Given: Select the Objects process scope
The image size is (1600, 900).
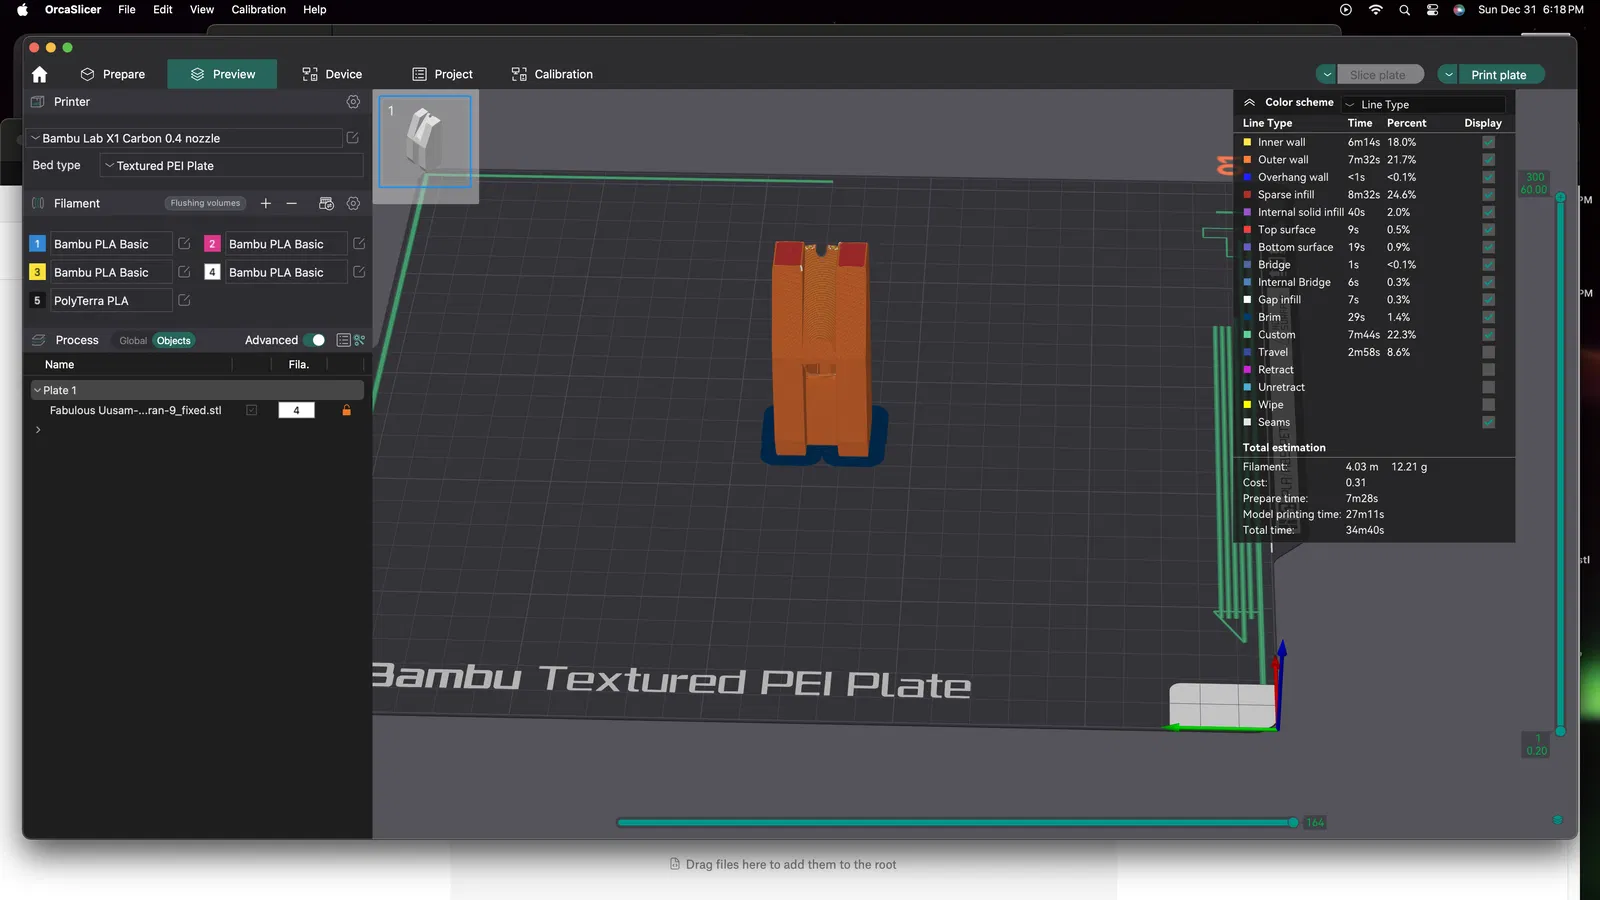Looking at the screenshot, I should pyautogui.click(x=174, y=341).
